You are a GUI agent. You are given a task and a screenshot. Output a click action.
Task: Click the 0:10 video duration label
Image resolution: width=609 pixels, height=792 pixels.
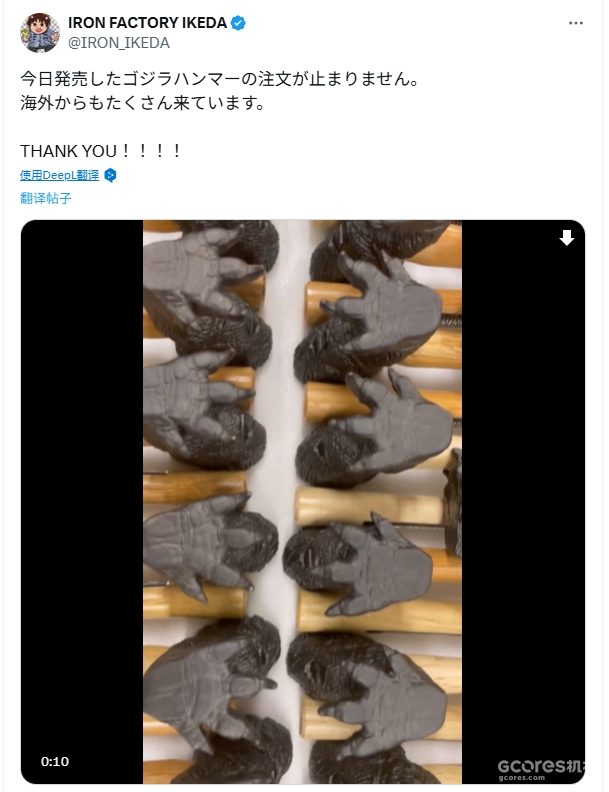[x=55, y=761]
